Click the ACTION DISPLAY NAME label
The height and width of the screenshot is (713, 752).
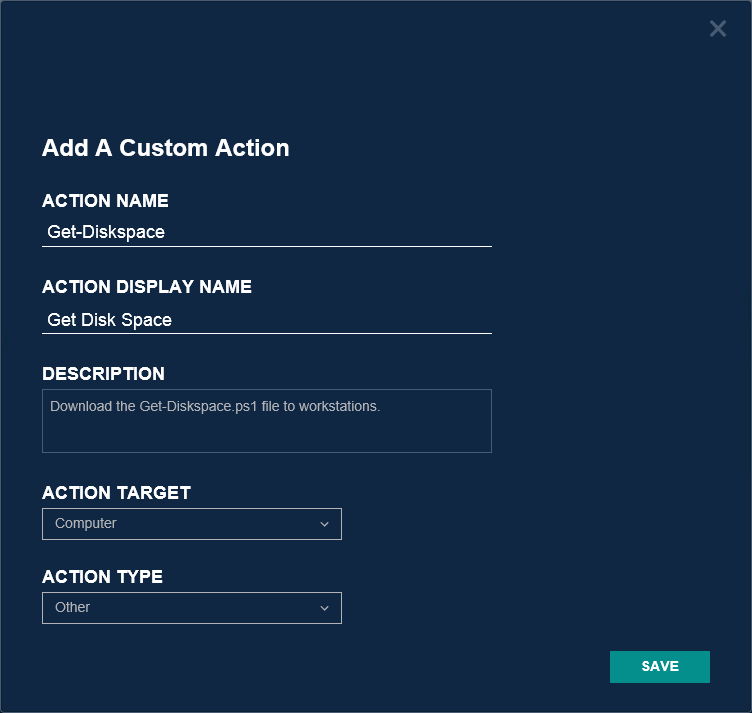(147, 287)
